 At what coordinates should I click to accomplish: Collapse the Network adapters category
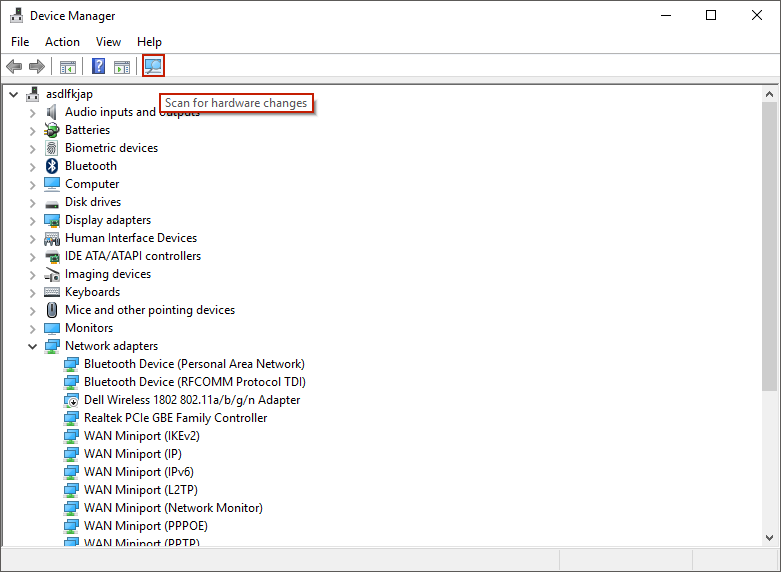pyautogui.click(x=33, y=346)
